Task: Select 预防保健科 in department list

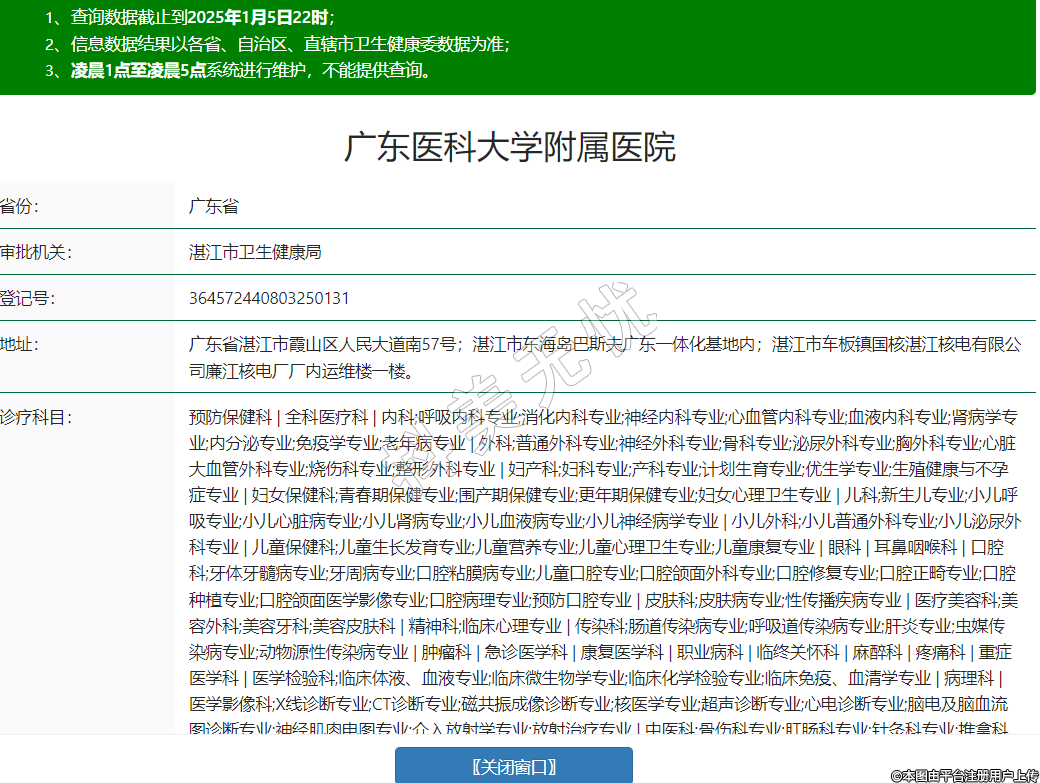Action: [x=230, y=416]
